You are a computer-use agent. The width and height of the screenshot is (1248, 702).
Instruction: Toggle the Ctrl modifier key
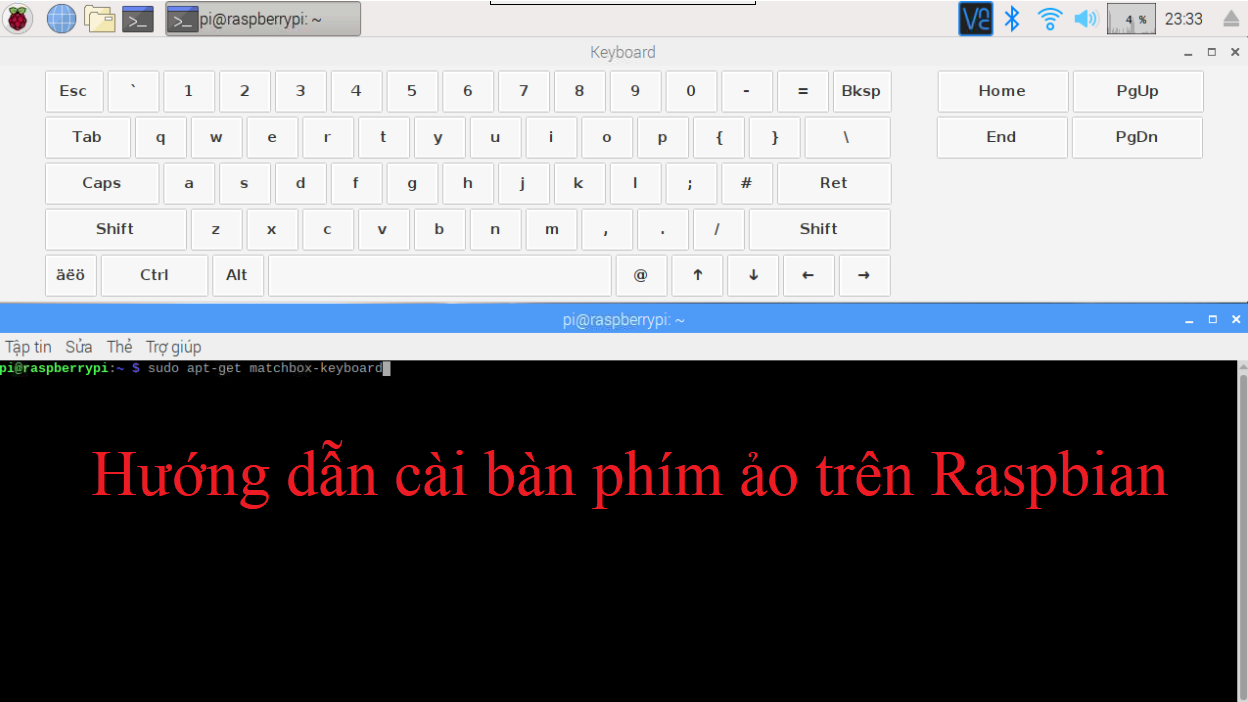pos(154,275)
